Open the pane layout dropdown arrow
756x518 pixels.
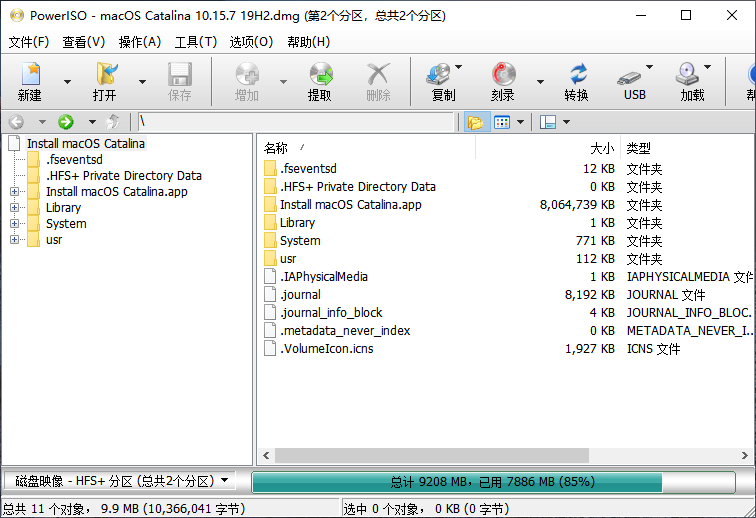pyautogui.click(x=567, y=122)
